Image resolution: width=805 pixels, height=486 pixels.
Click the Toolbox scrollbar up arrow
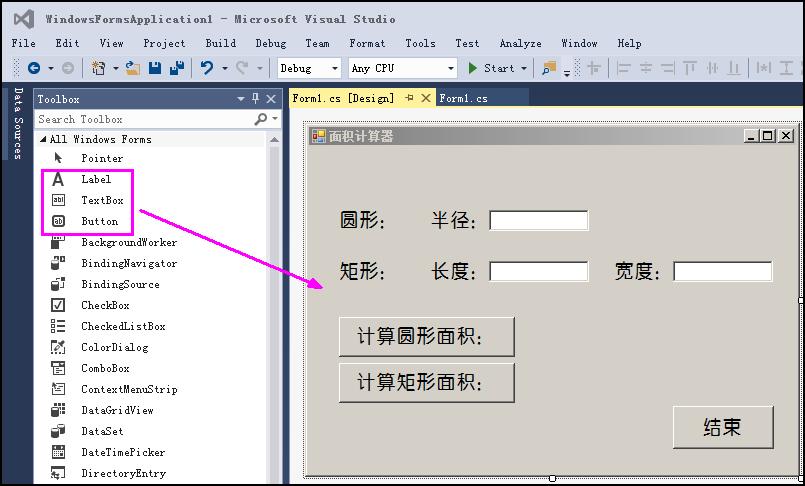(274, 140)
